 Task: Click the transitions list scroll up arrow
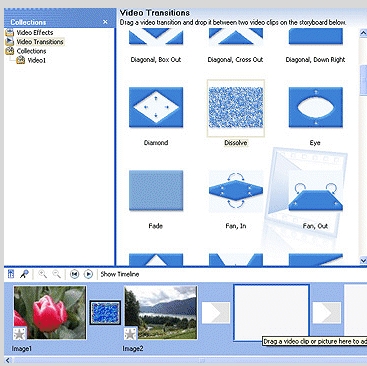(x=363, y=33)
